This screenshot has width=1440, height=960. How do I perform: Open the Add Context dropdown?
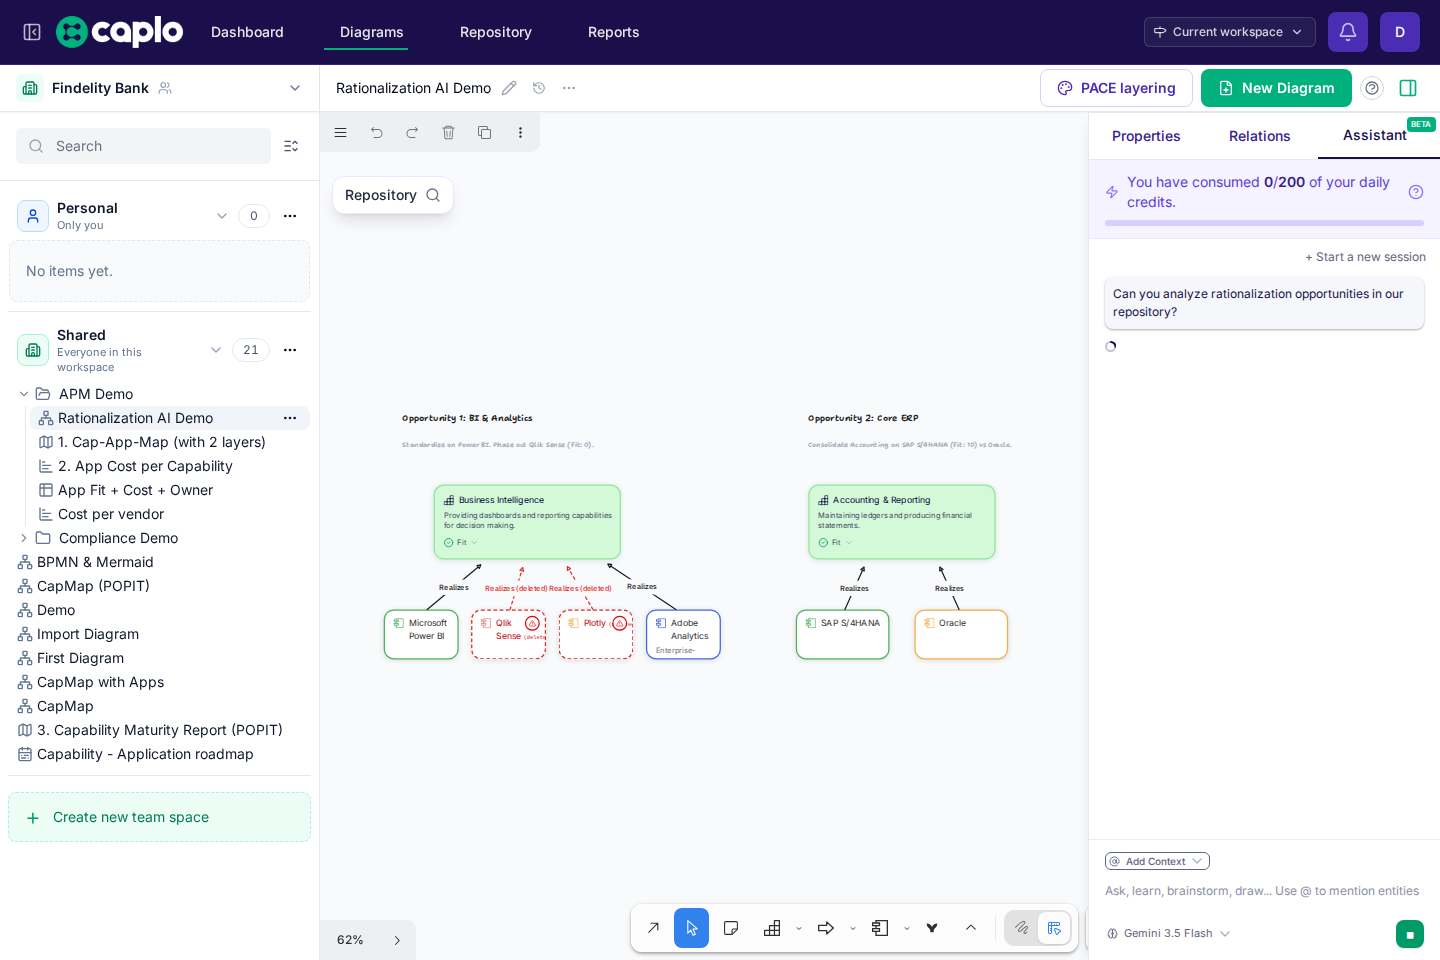tap(1157, 861)
